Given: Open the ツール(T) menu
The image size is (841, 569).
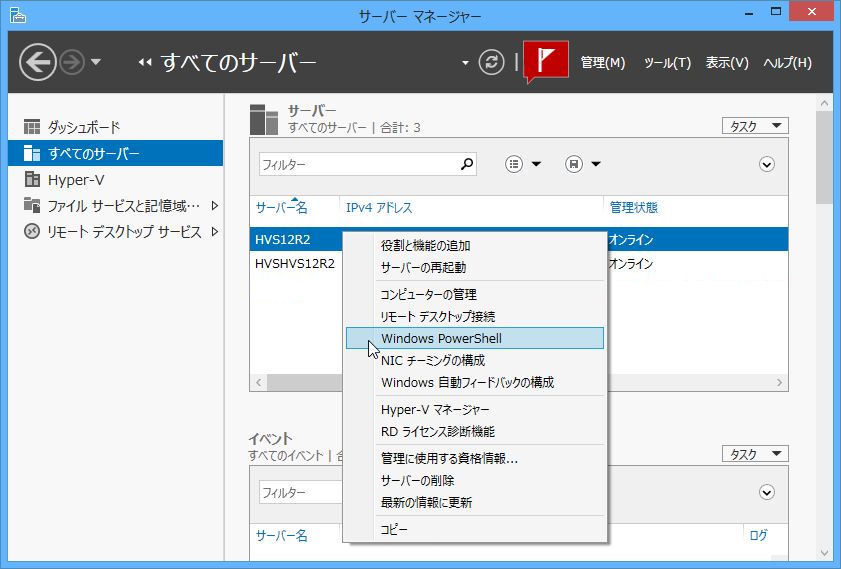Looking at the screenshot, I should pyautogui.click(x=667, y=63).
